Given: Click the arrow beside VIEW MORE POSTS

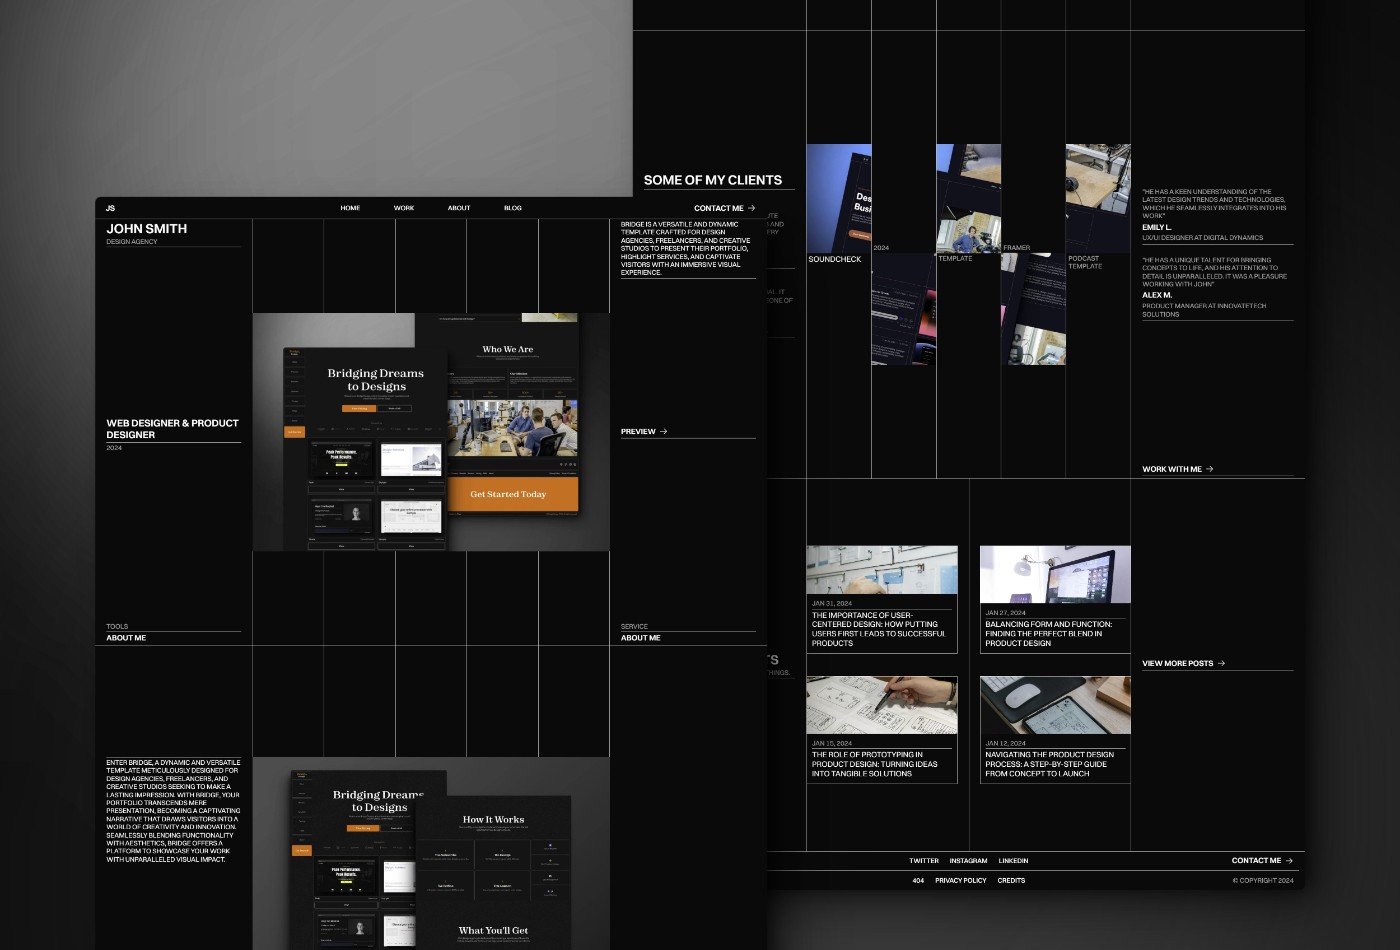Looking at the screenshot, I should [1223, 663].
